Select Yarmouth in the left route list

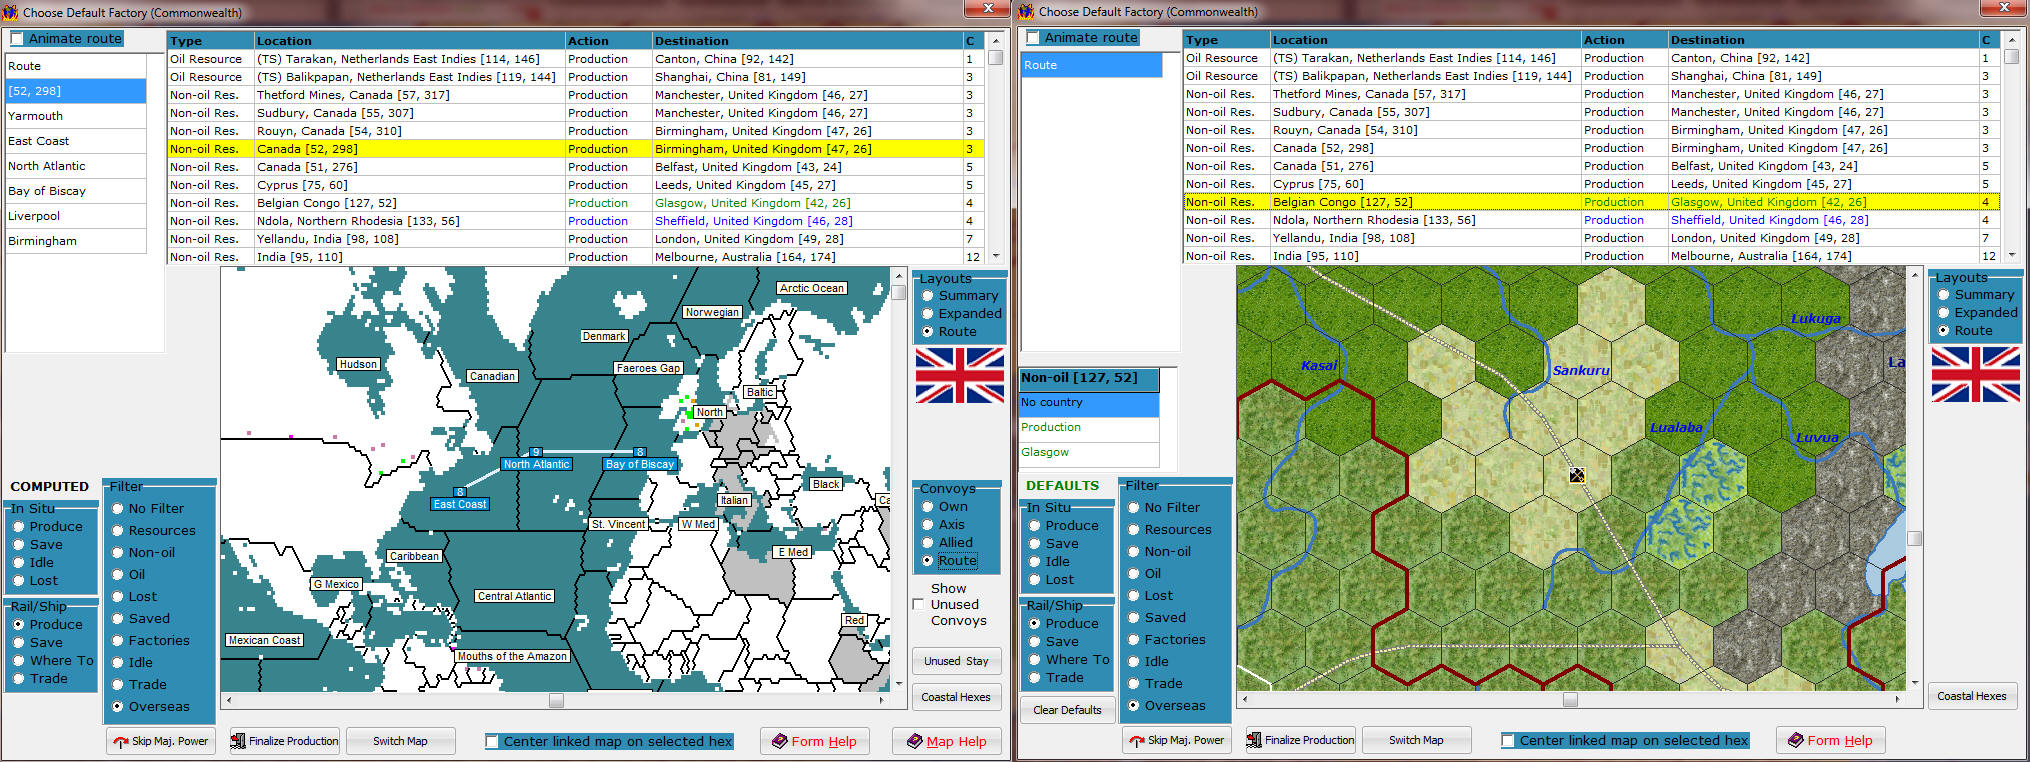(76, 116)
